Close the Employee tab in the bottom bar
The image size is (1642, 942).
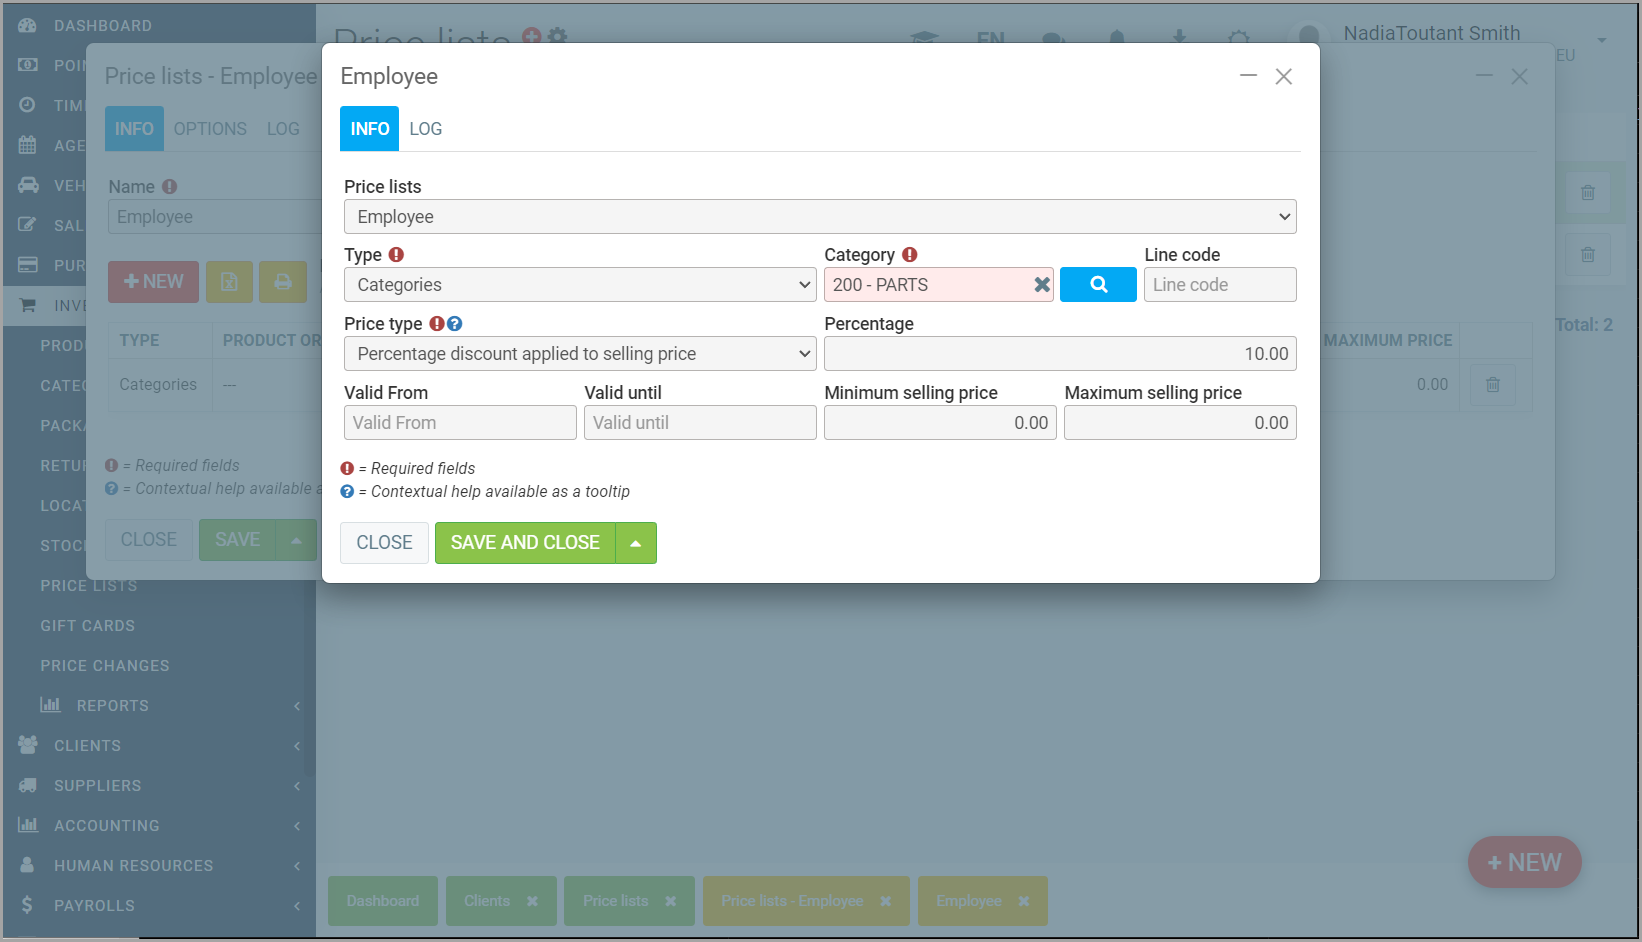pos(1023,901)
